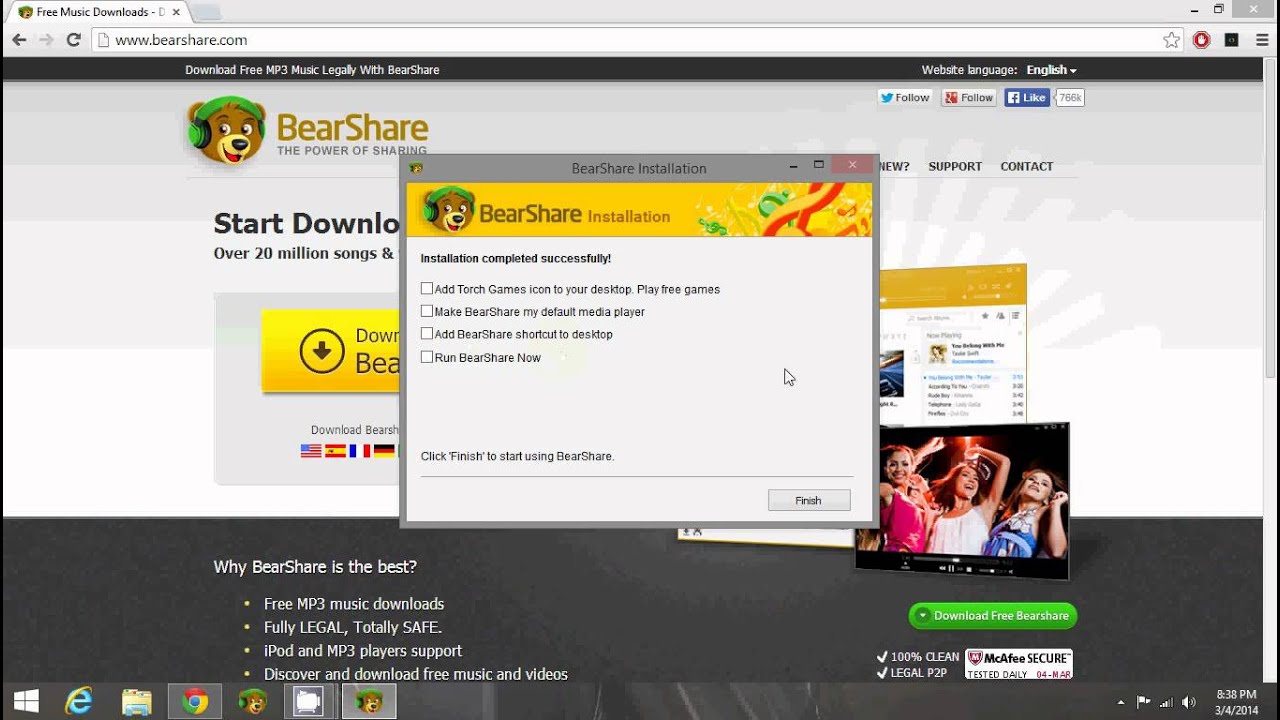This screenshot has width=1280, height=720.
Task: Click browser forward arrow
Action: 46,40
